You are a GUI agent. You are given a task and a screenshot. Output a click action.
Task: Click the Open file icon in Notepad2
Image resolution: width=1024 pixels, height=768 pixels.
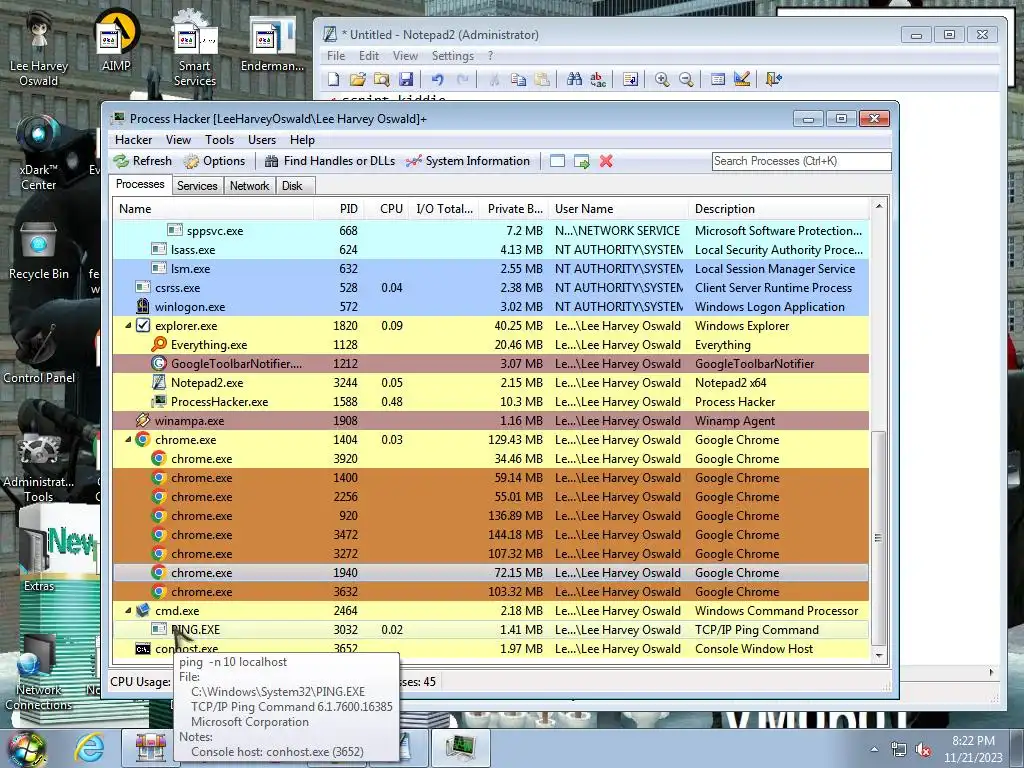[x=357, y=80]
